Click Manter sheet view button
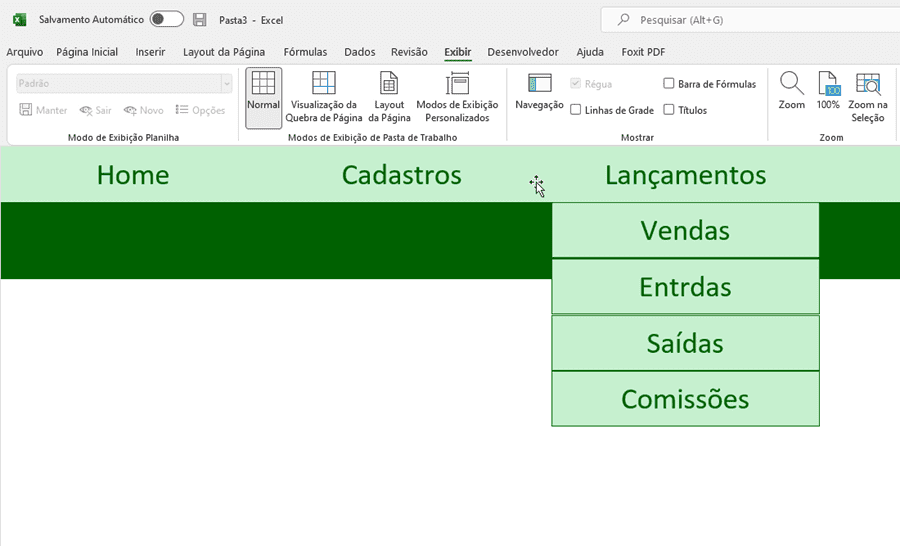The height and width of the screenshot is (546, 900). point(43,110)
